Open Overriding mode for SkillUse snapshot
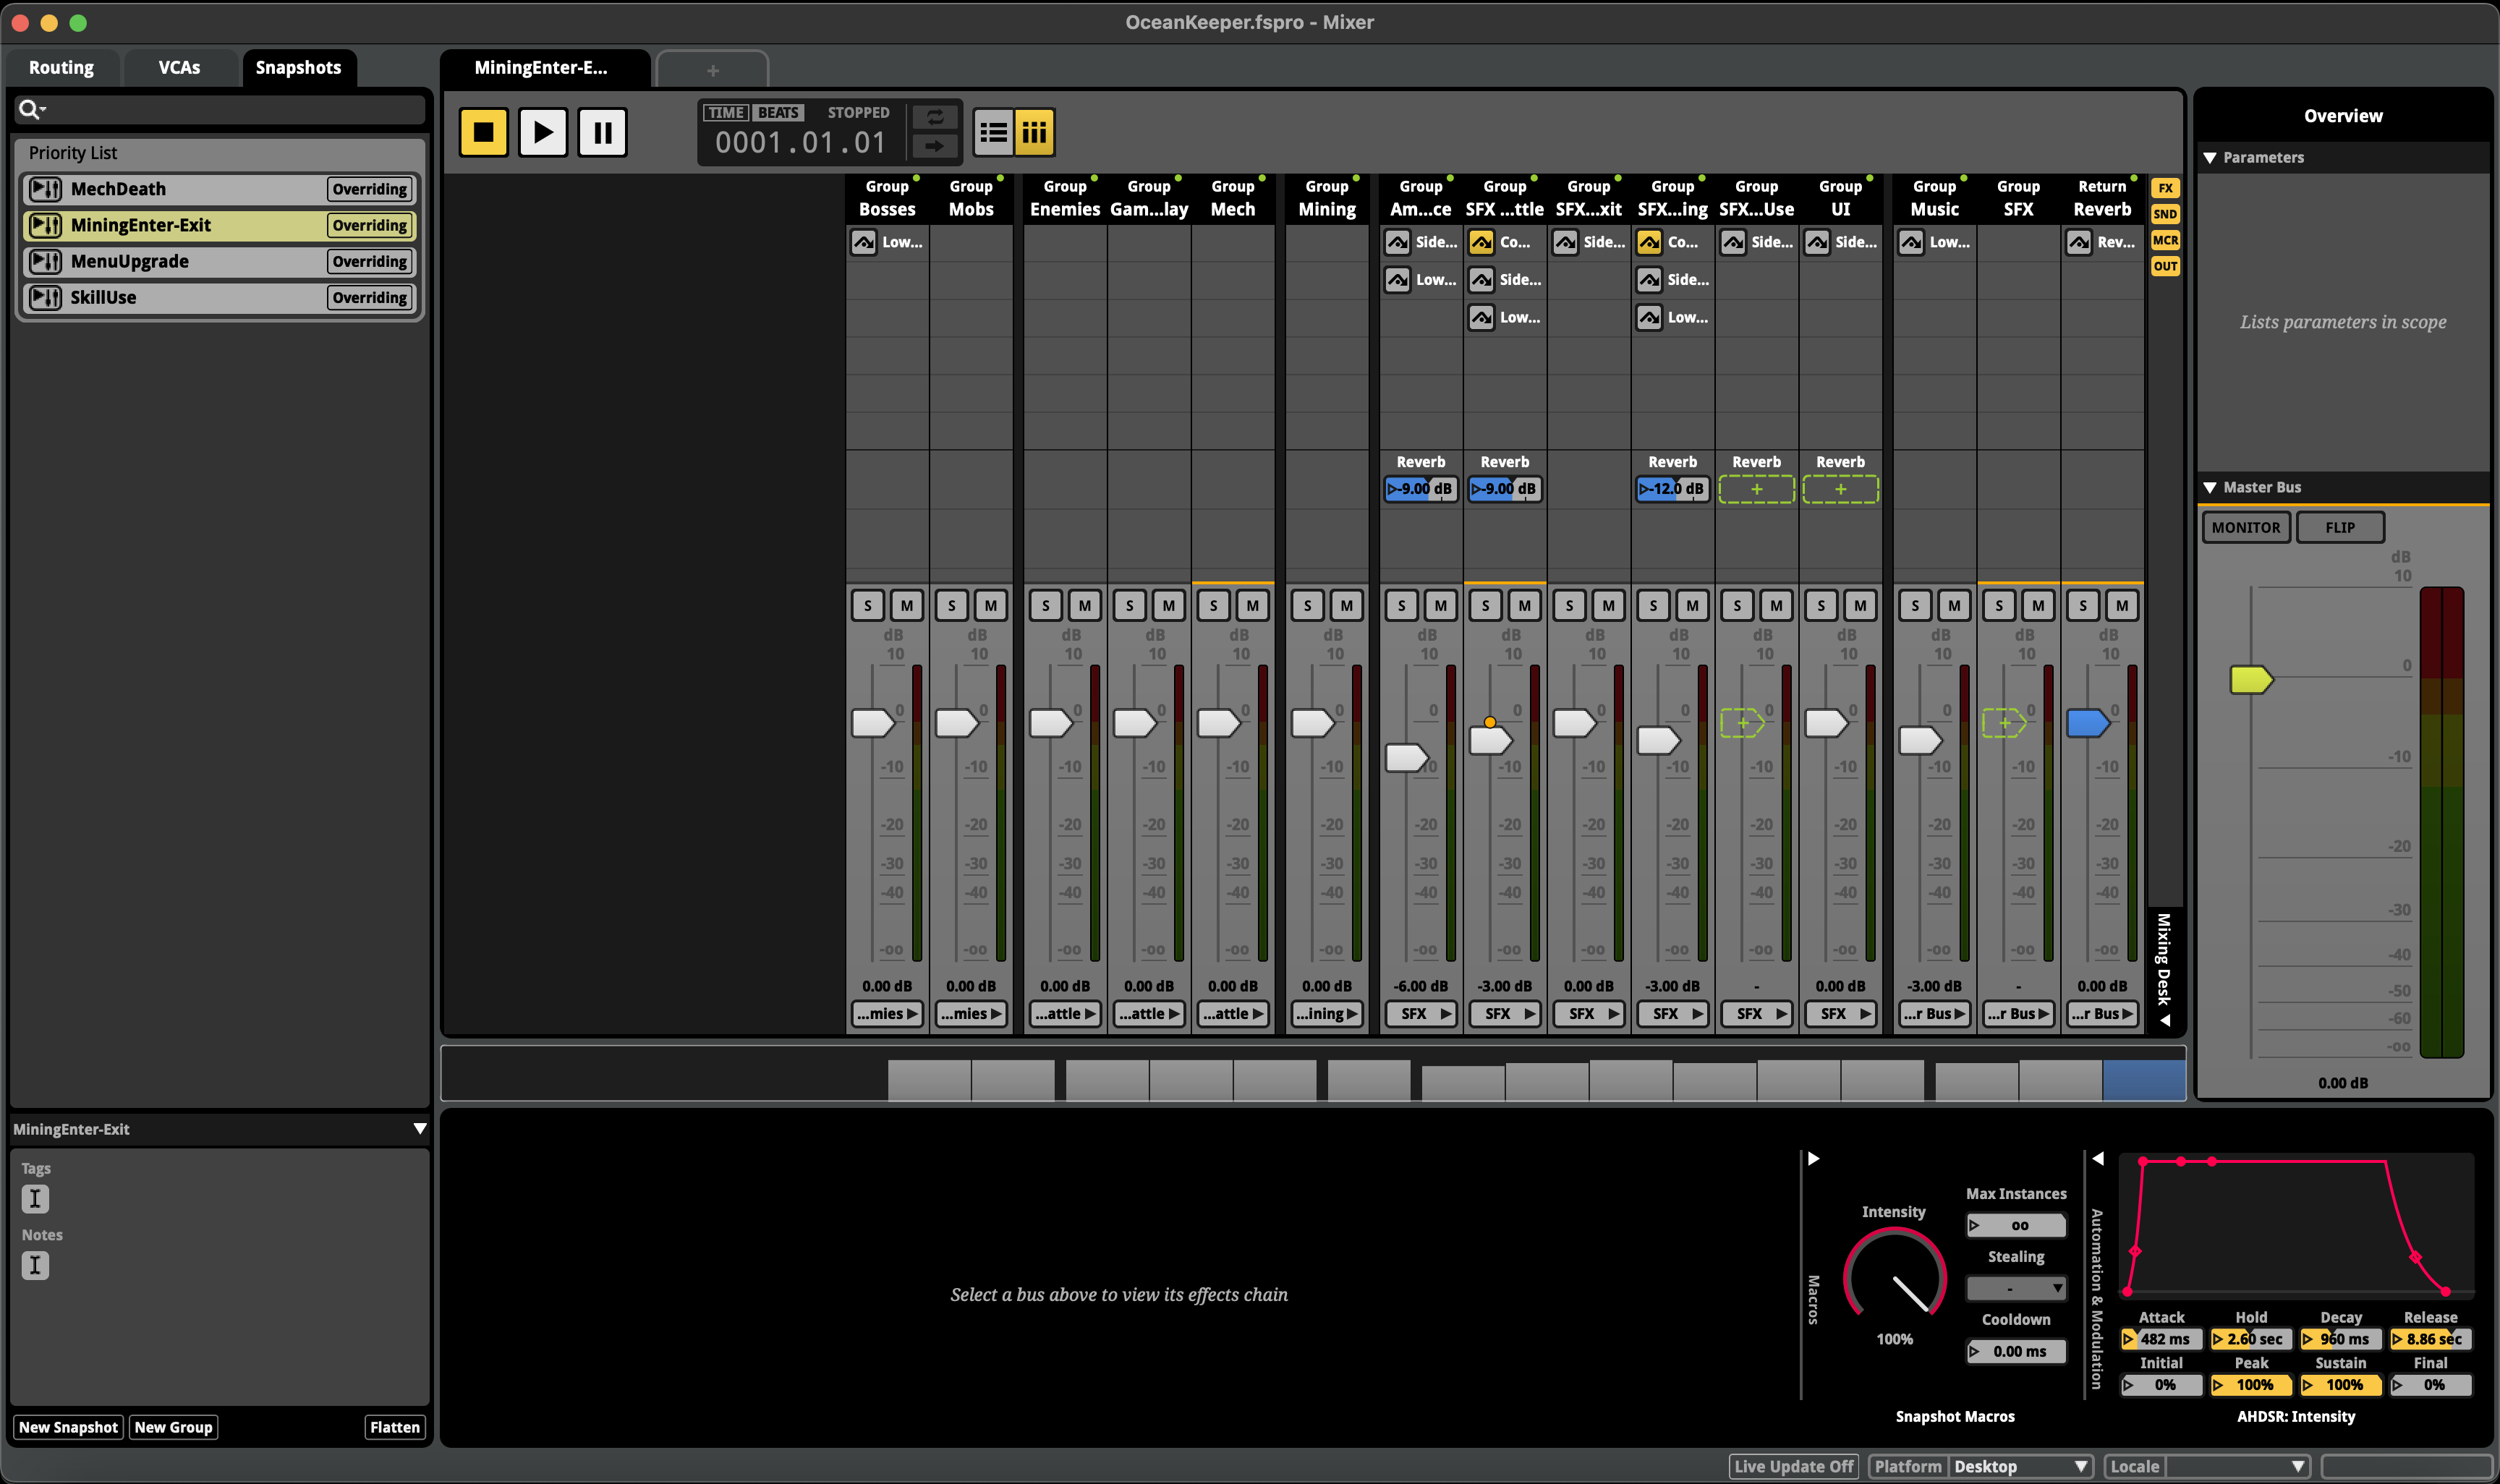Image resolution: width=2500 pixels, height=1484 pixels. click(x=369, y=297)
